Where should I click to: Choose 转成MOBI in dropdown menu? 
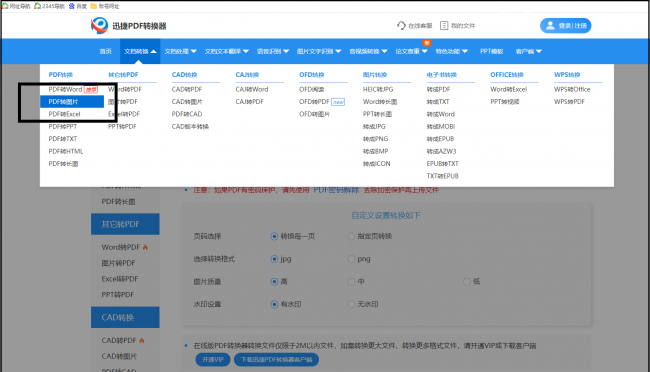[441, 126]
